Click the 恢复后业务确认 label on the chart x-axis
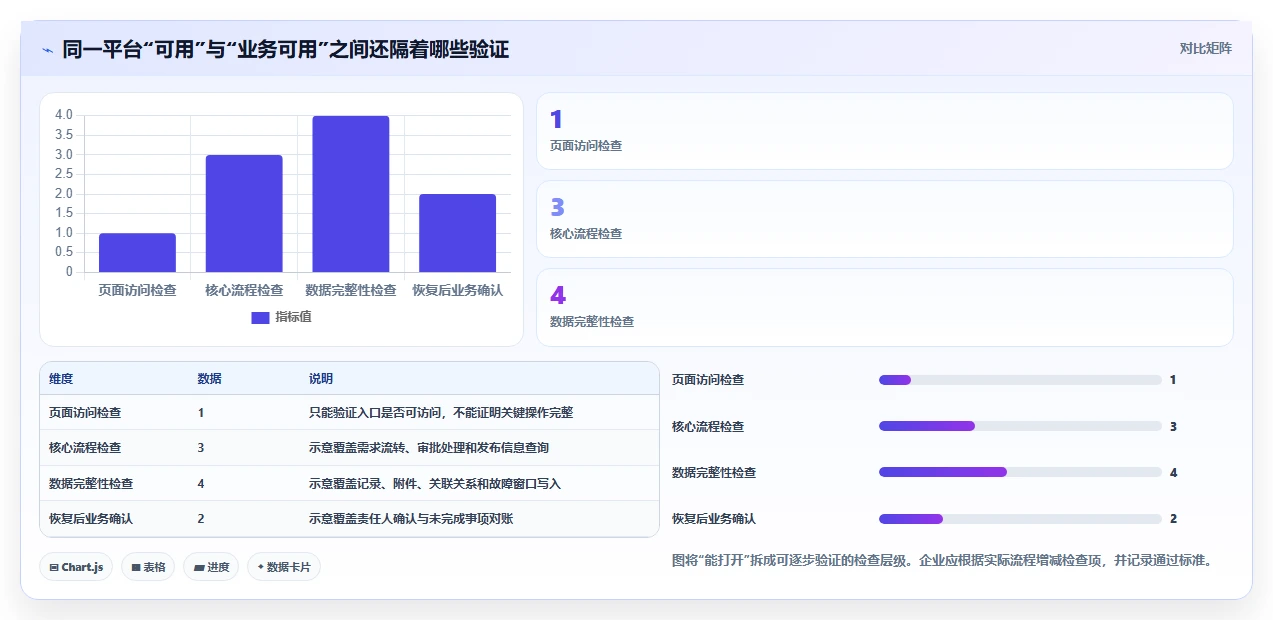The height and width of the screenshot is (620, 1273). (457, 290)
